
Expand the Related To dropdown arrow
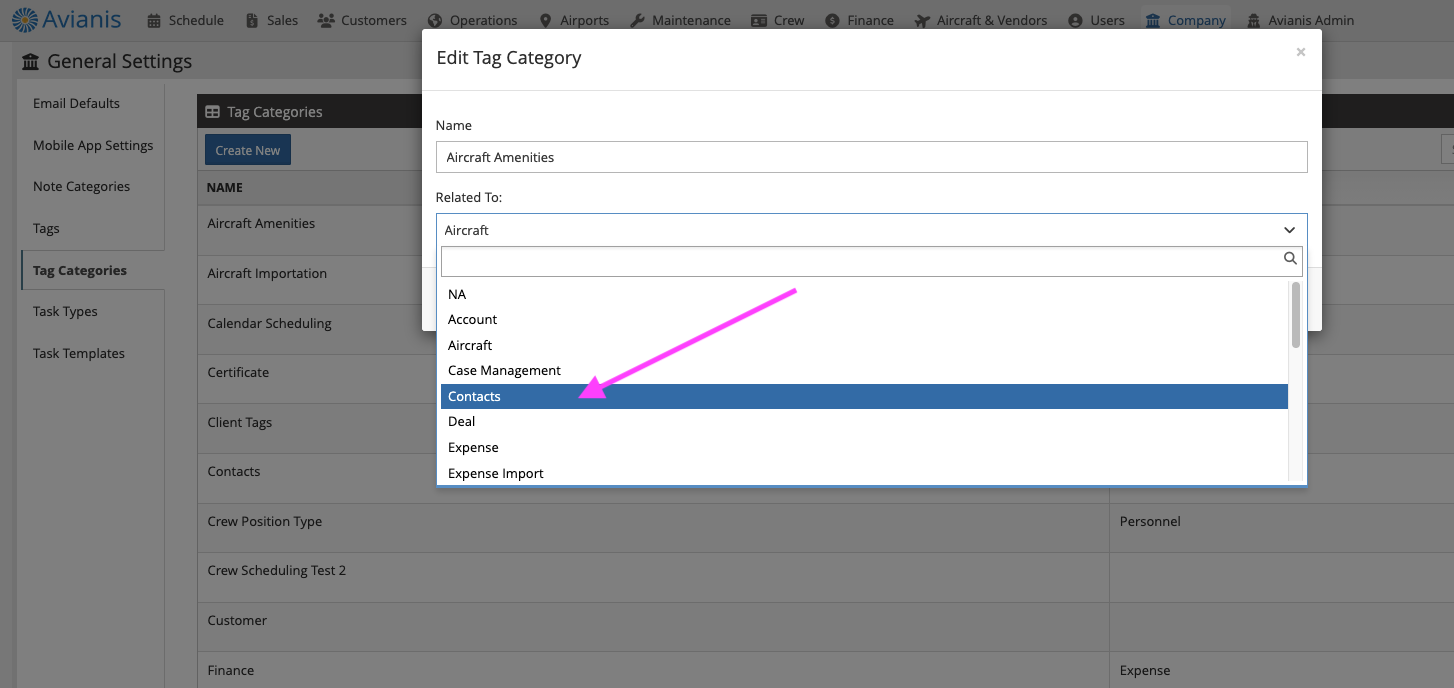pos(1289,230)
